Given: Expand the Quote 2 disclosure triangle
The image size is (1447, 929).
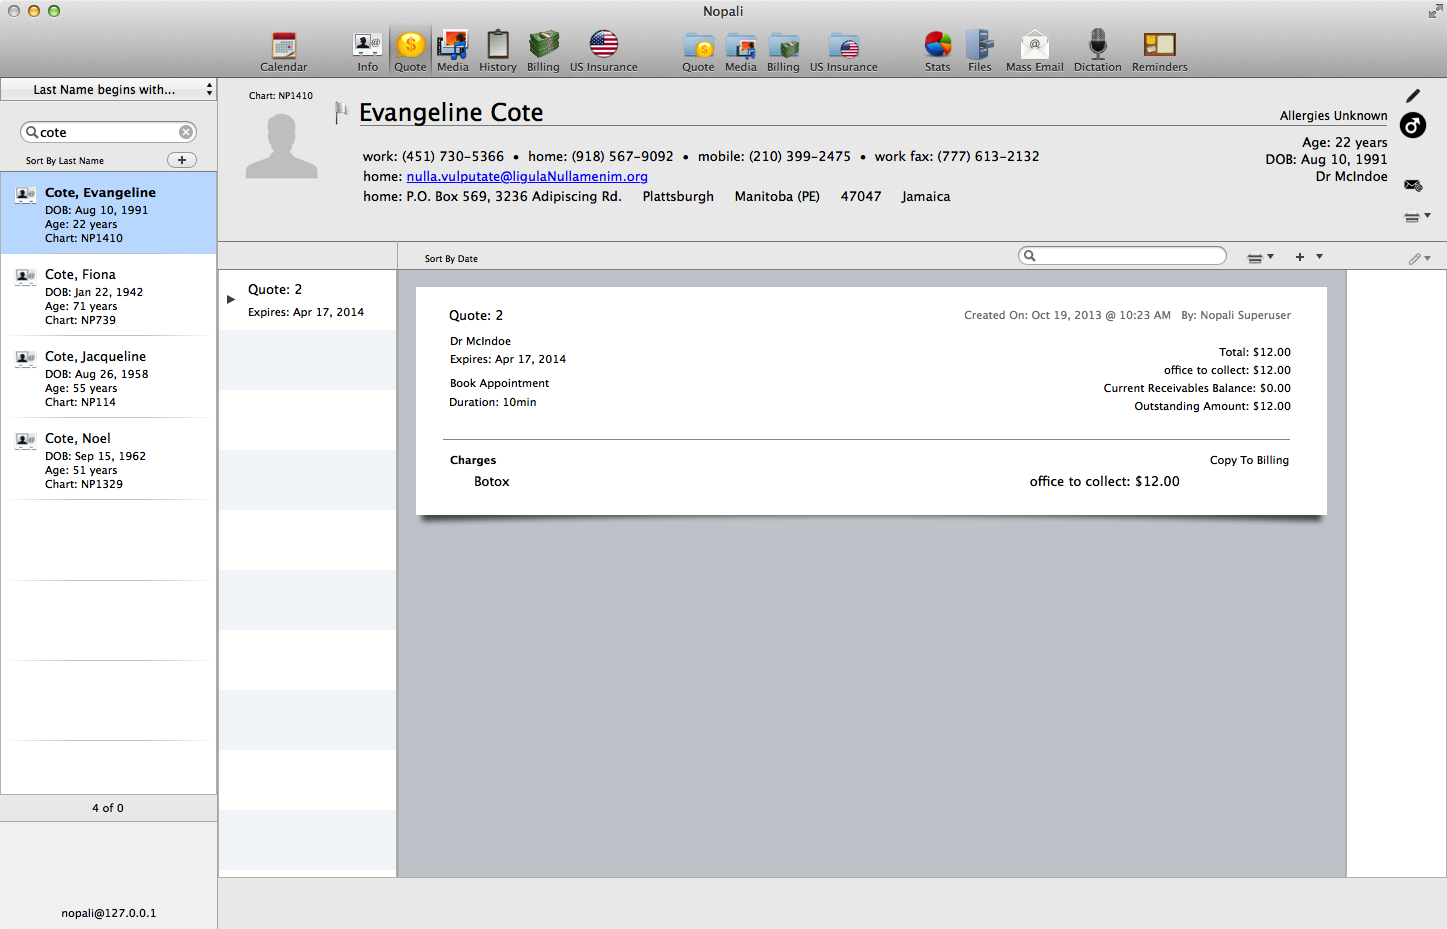Looking at the screenshot, I should [x=231, y=299].
